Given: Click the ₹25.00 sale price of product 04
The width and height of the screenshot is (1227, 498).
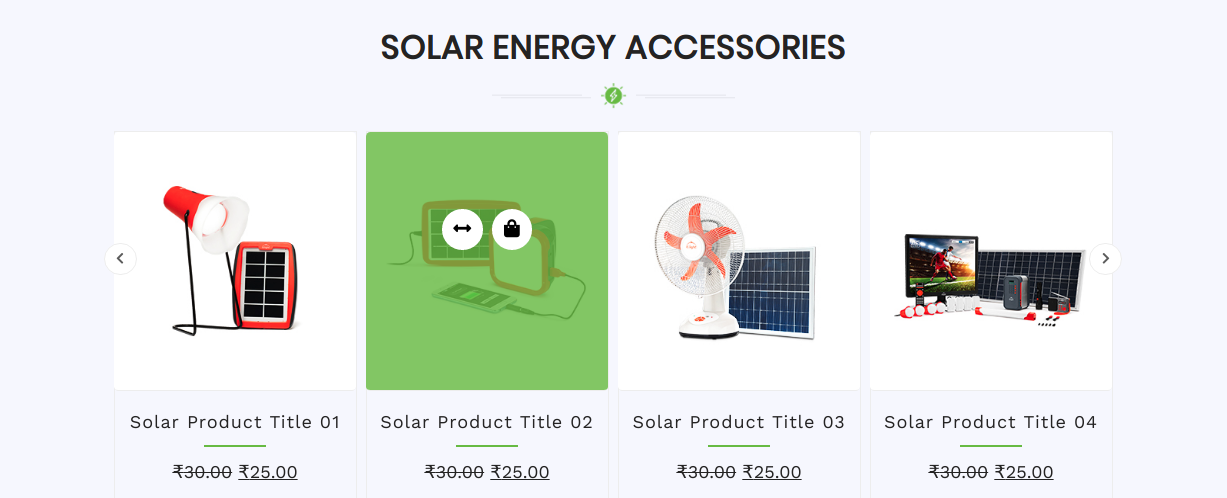Looking at the screenshot, I should pyautogui.click(x=1024, y=472).
